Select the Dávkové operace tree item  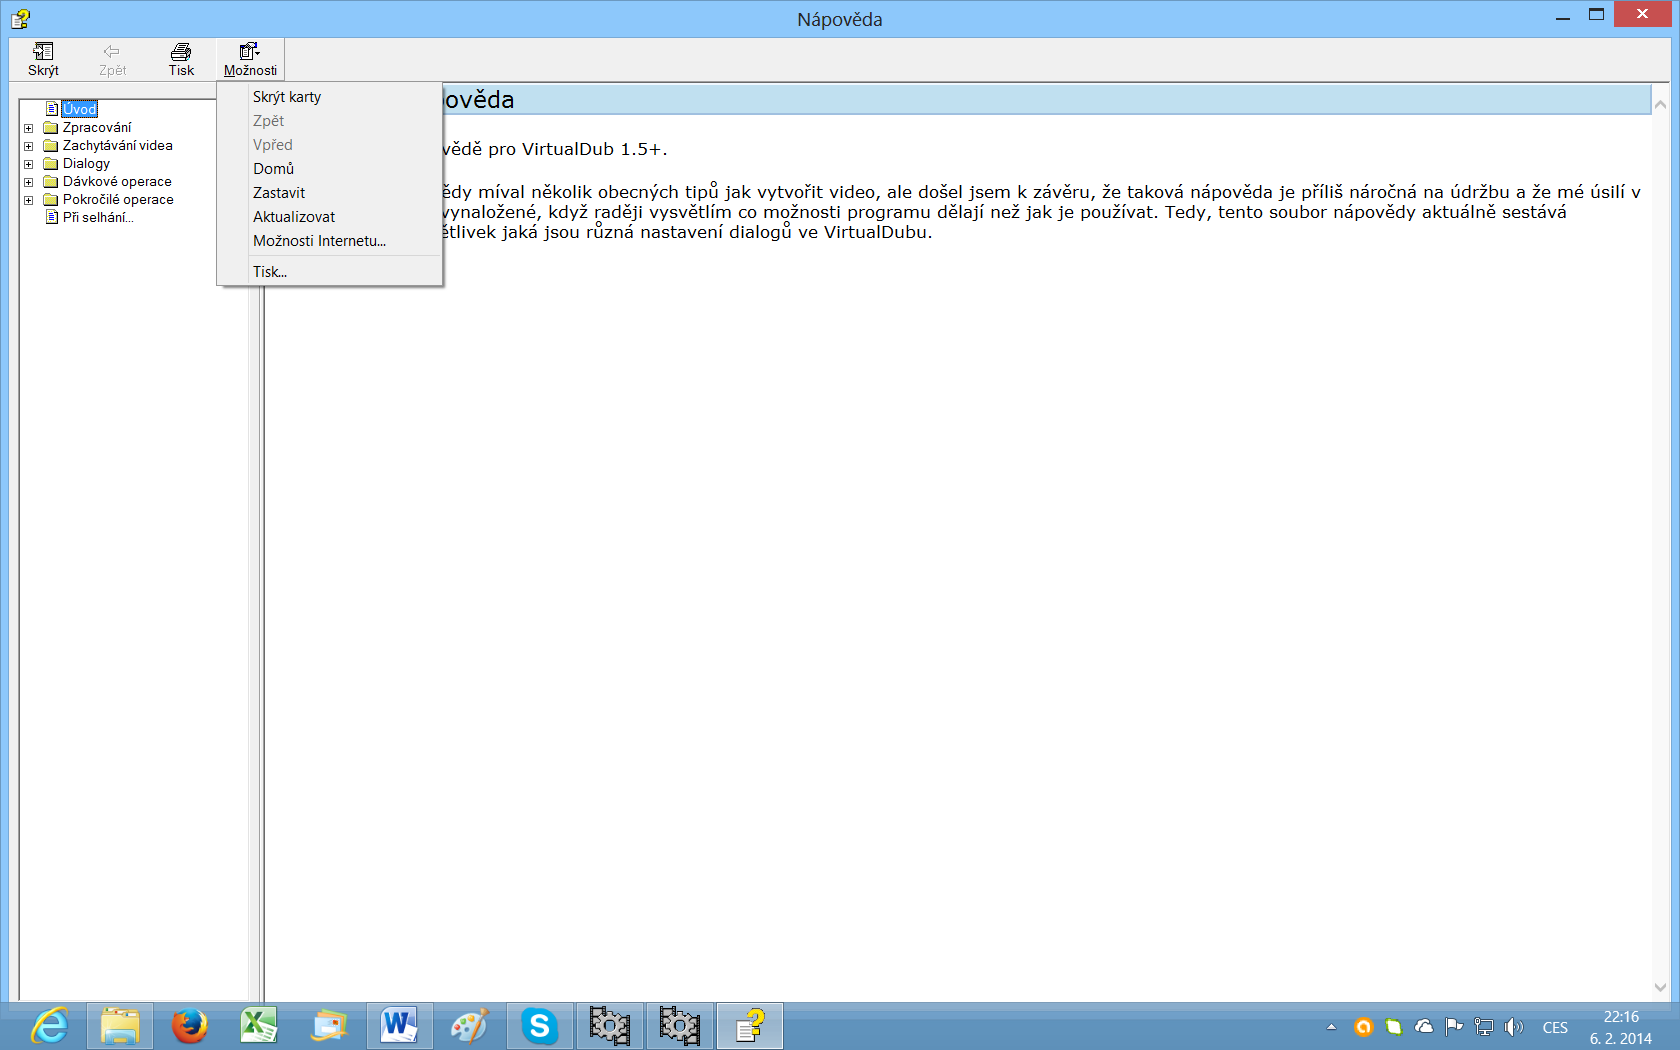point(117,182)
